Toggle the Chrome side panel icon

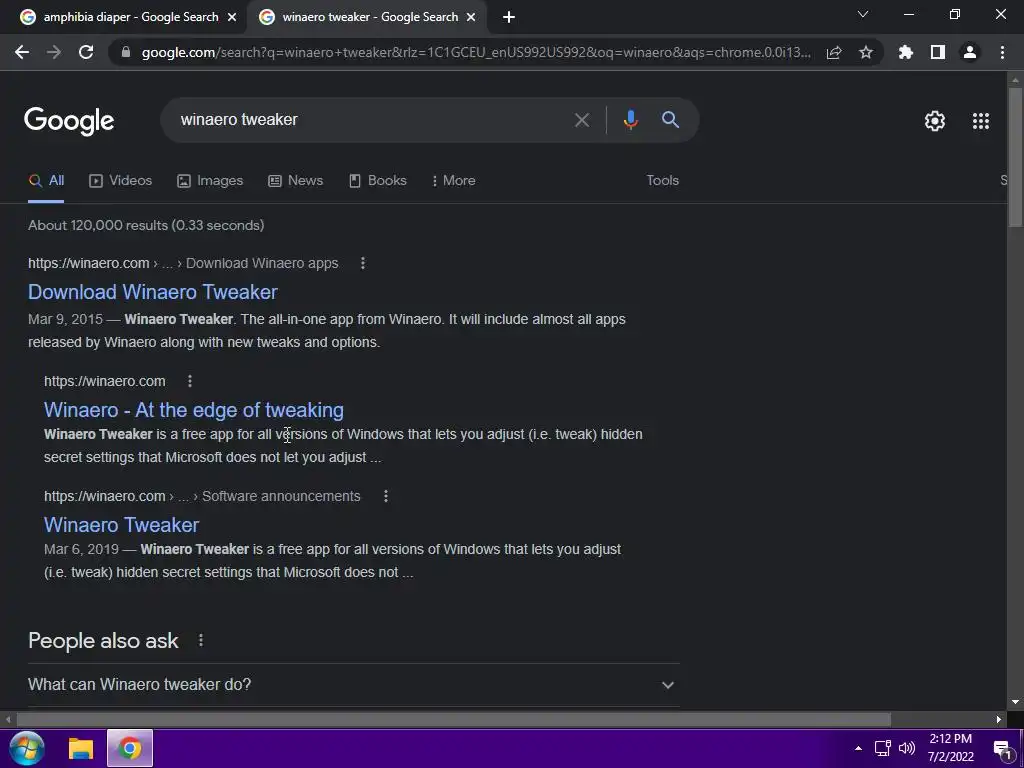(938, 52)
